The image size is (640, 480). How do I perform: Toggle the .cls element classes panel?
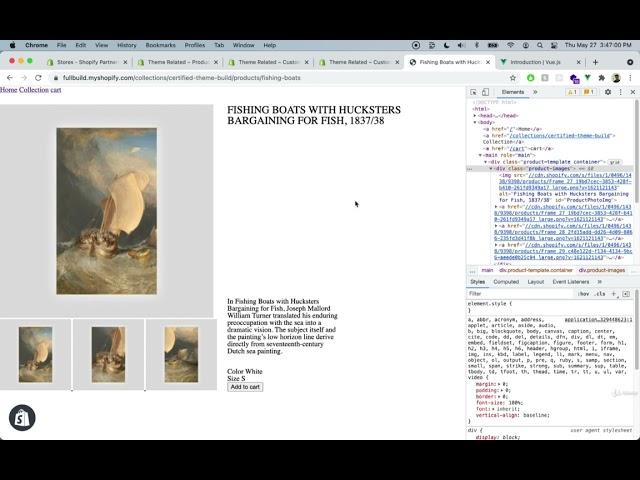click(x=600, y=294)
